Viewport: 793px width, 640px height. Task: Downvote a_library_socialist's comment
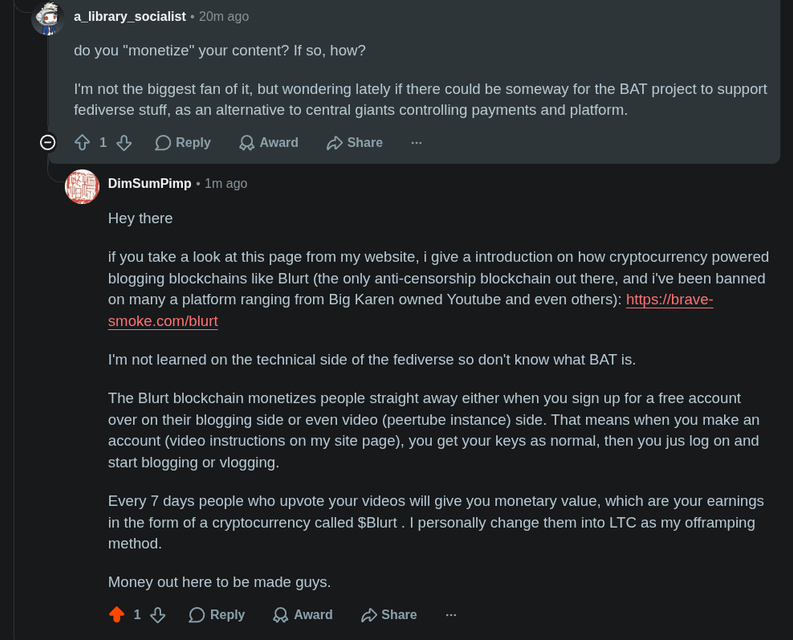coord(124,143)
